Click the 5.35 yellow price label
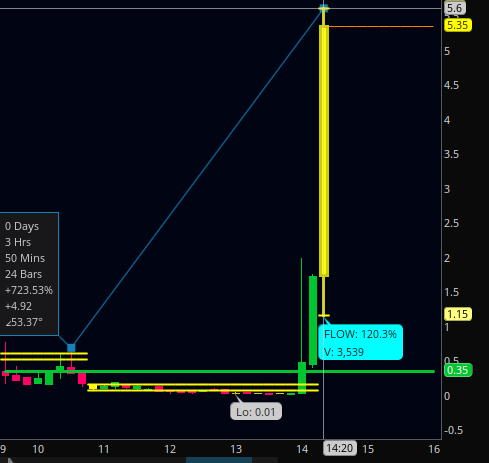 click(458, 25)
